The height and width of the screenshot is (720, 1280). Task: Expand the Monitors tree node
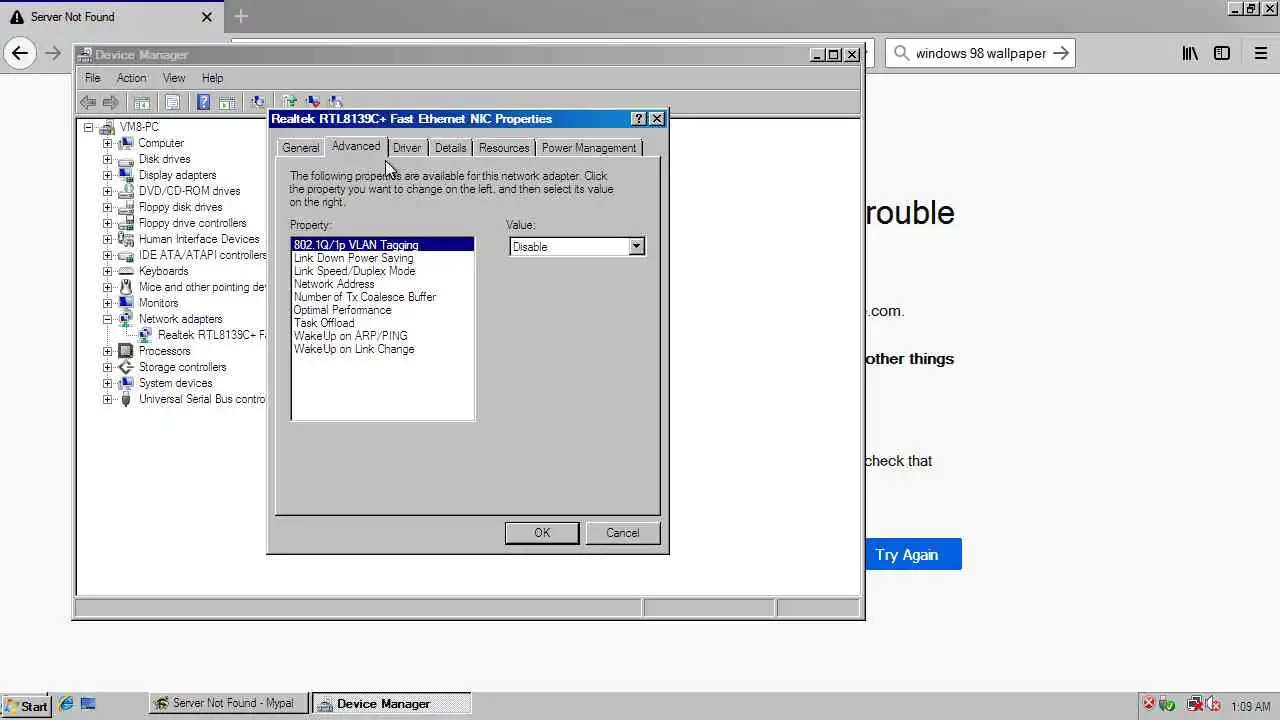click(x=107, y=303)
